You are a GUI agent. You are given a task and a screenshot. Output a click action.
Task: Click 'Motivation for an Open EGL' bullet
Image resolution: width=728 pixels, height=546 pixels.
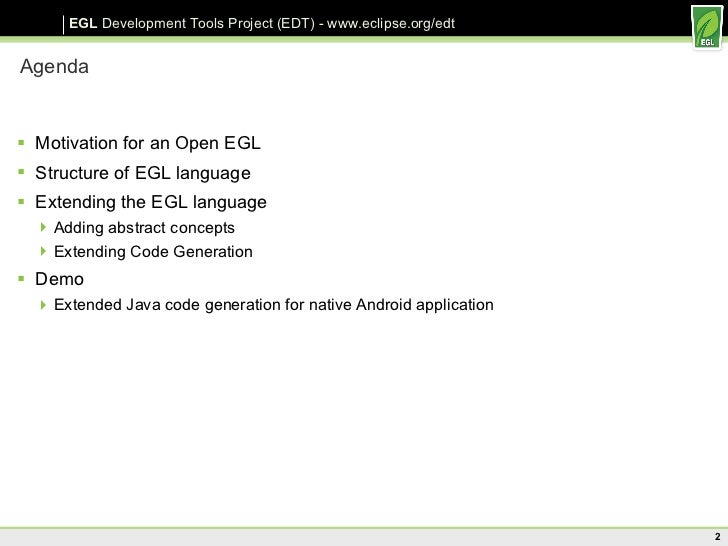[x=148, y=143]
